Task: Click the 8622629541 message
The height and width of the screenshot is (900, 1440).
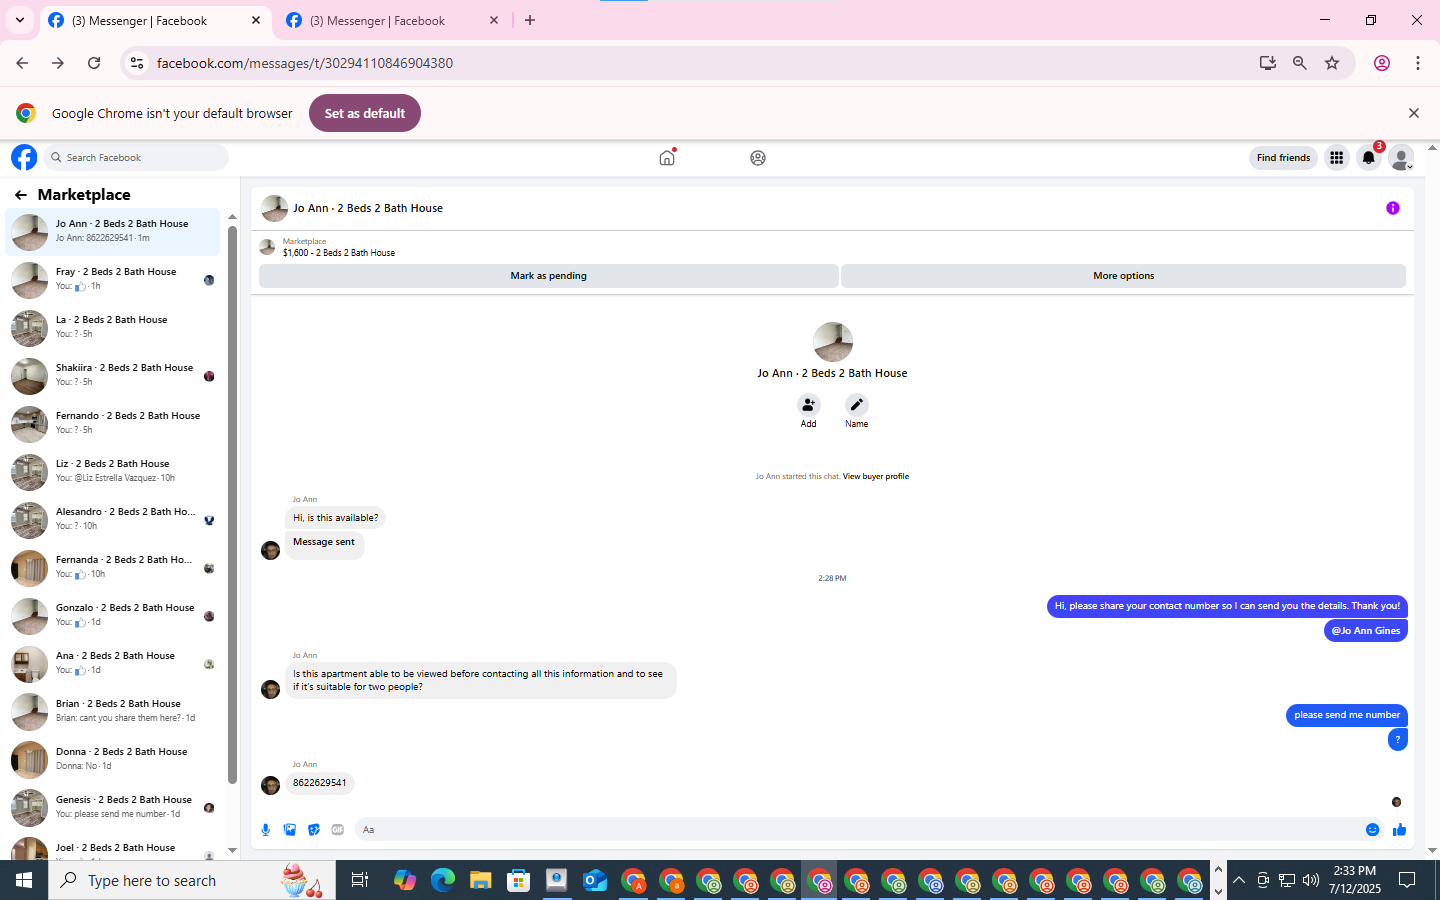Action: pyautogui.click(x=320, y=783)
